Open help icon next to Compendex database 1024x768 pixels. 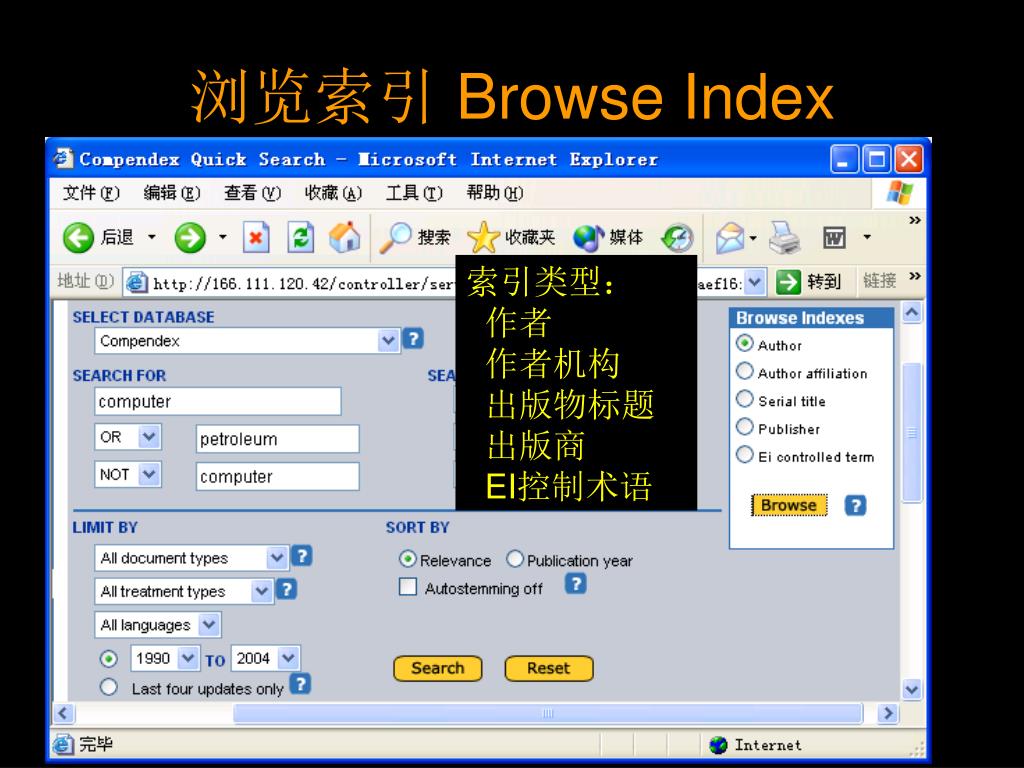[413, 338]
